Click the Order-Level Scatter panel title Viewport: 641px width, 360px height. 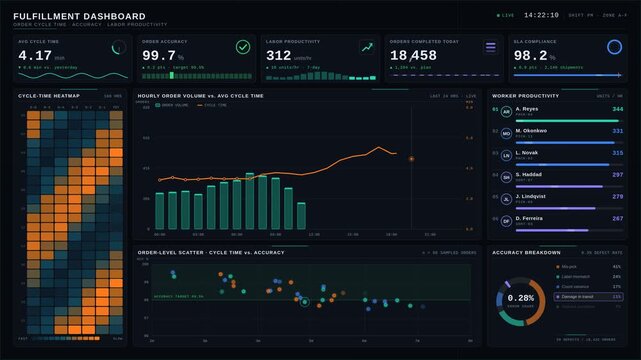click(211, 253)
